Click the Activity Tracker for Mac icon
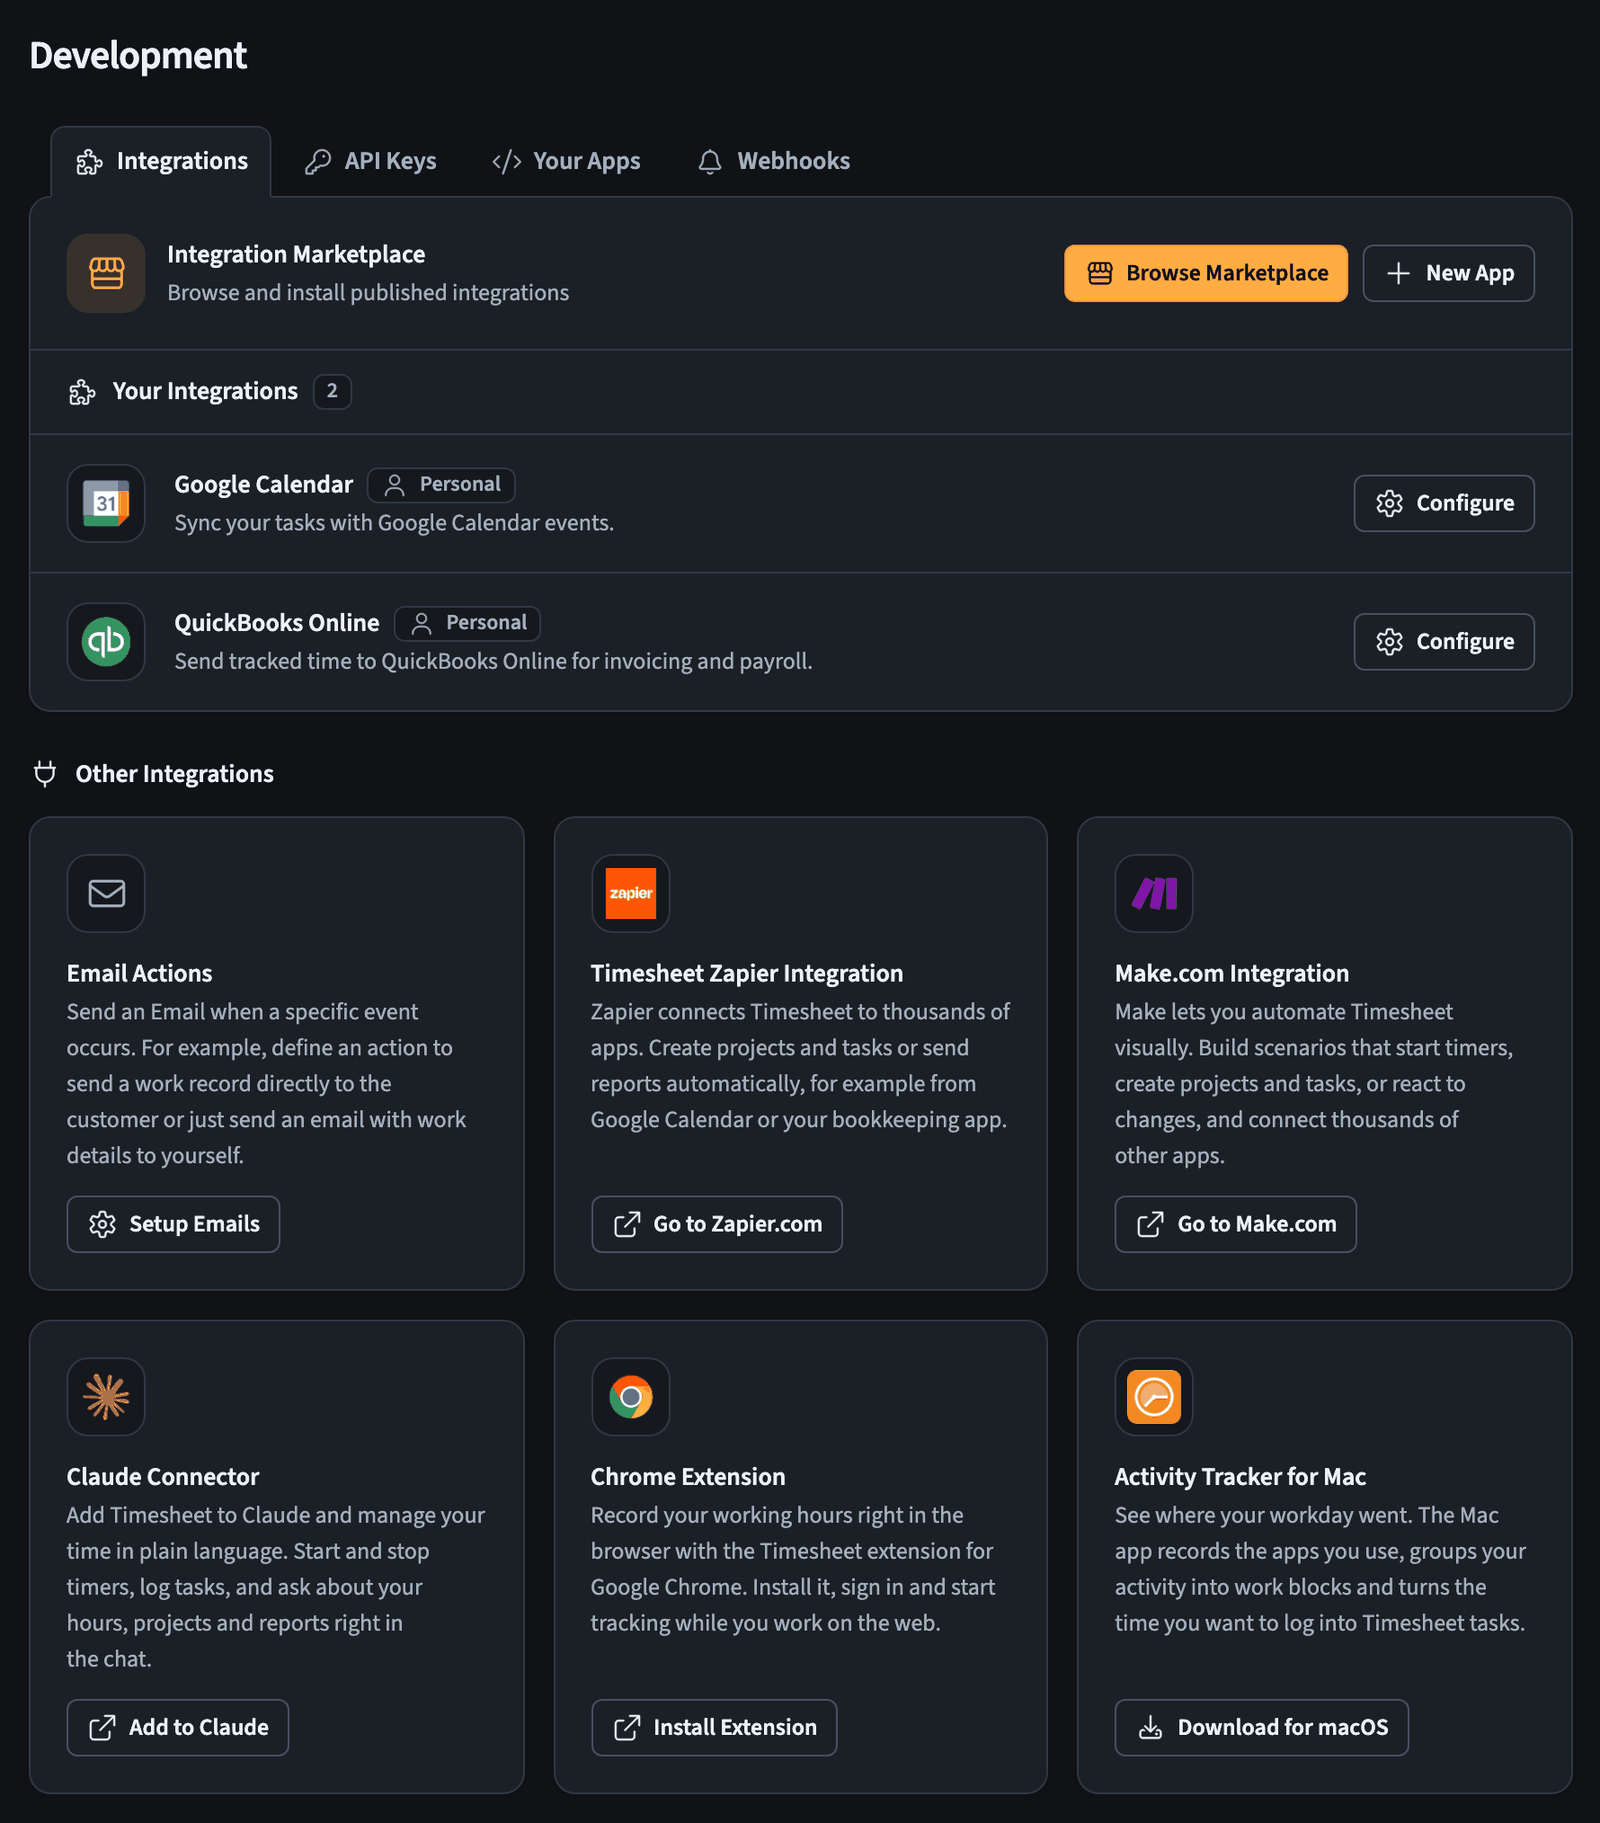 point(1154,1396)
